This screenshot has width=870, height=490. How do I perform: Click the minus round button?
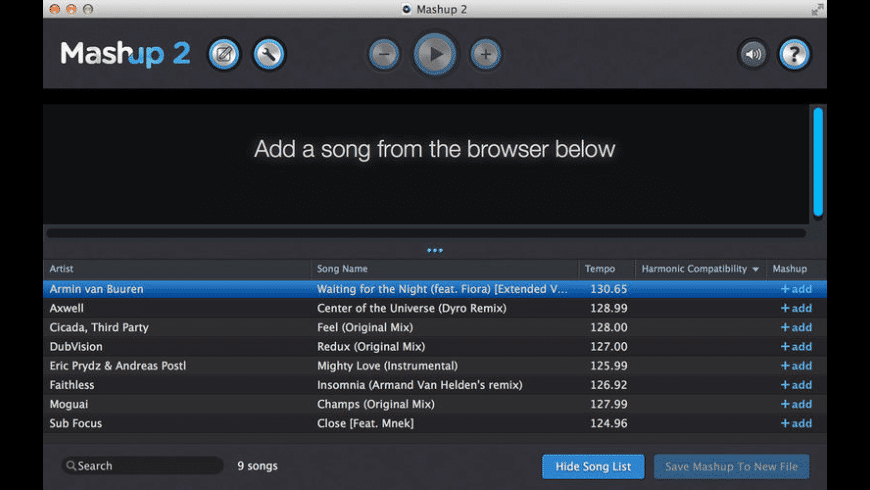(x=384, y=54)
